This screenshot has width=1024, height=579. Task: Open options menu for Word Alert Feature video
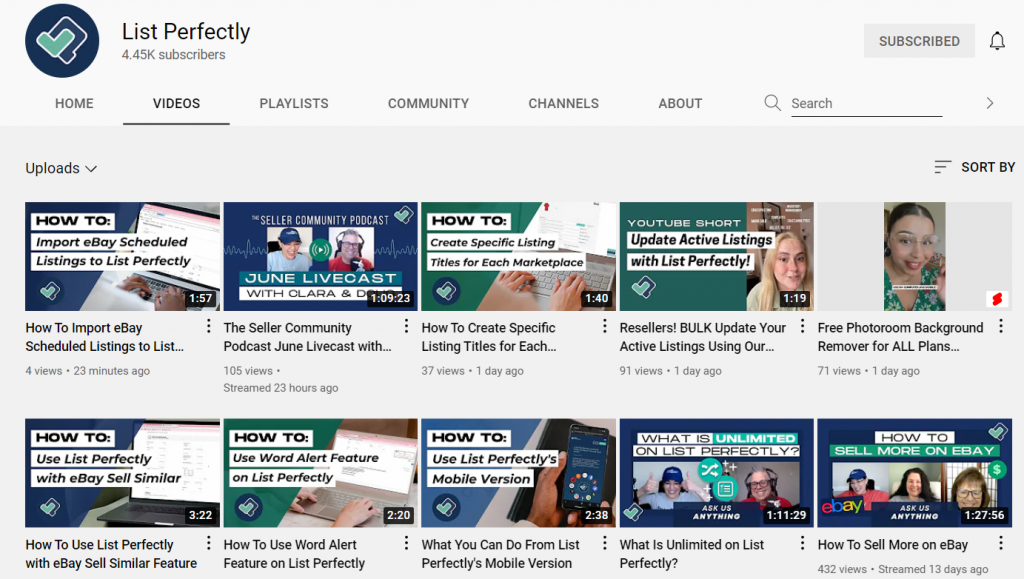point(406,542)
